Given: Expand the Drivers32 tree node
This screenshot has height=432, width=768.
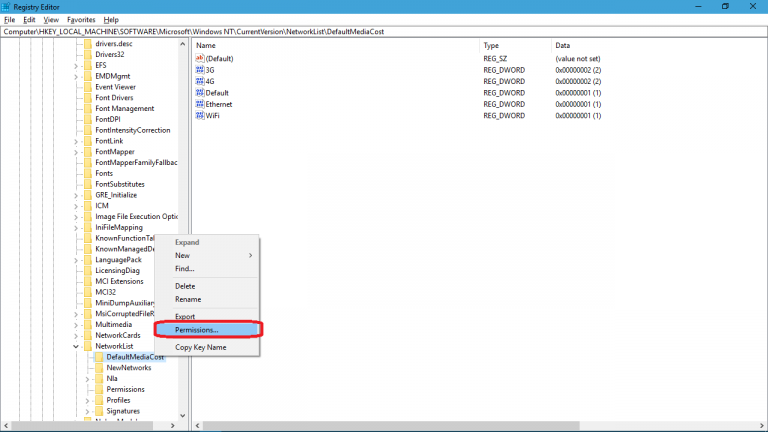Looking at the screenshot, I should (76, 54).
